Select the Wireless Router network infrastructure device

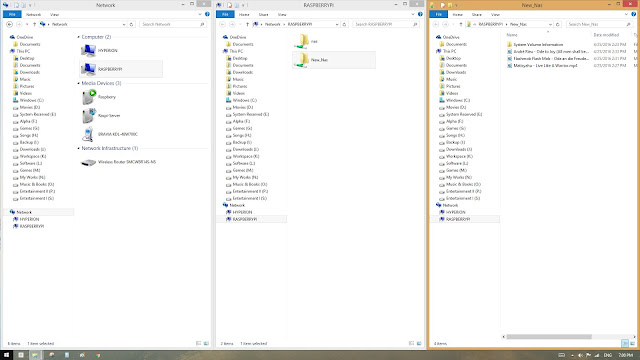[119, 162]
